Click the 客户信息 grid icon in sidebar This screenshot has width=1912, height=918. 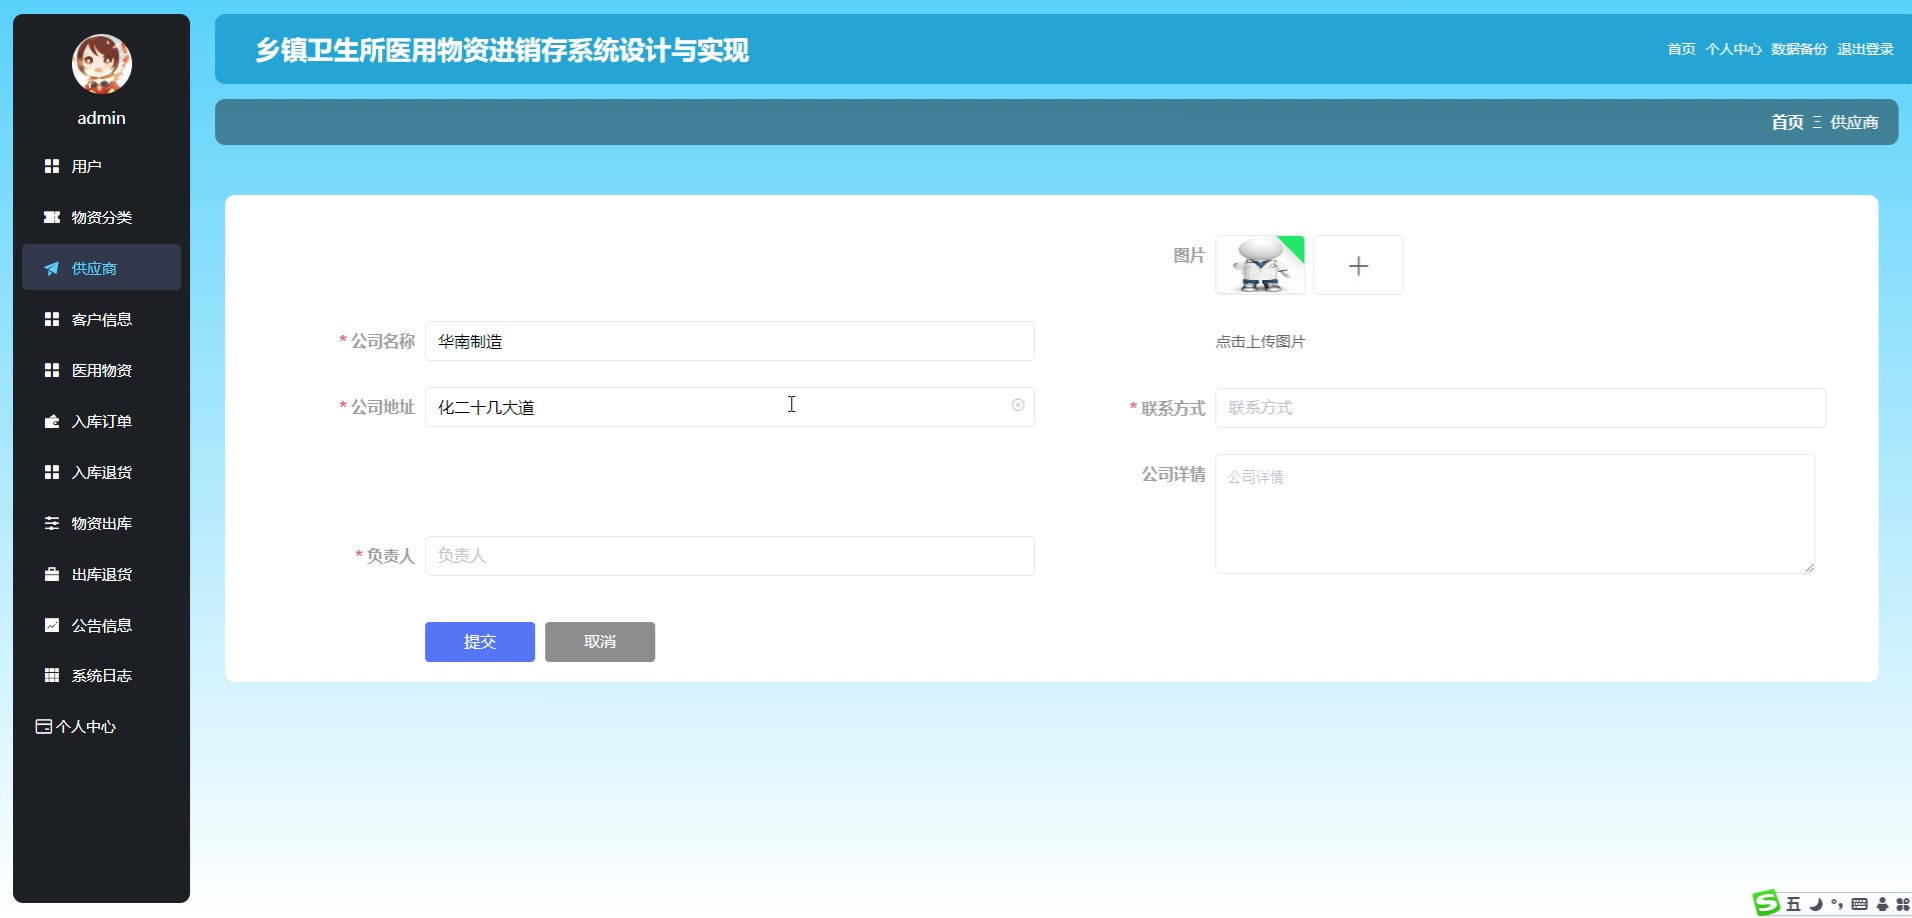click(x=52, y=319)
